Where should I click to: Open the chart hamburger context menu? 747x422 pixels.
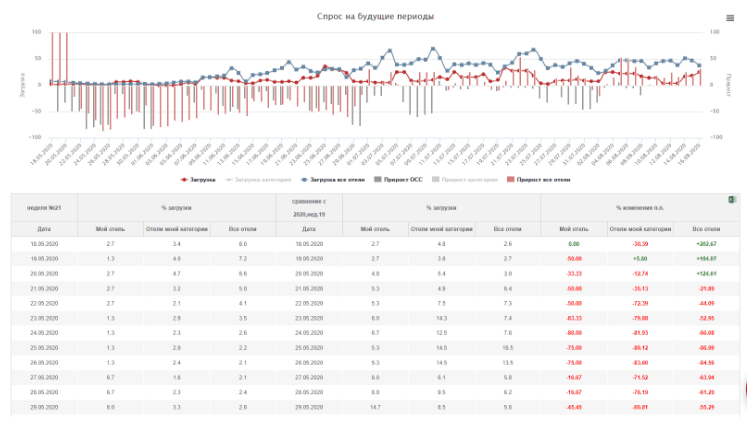coord(729,18)
